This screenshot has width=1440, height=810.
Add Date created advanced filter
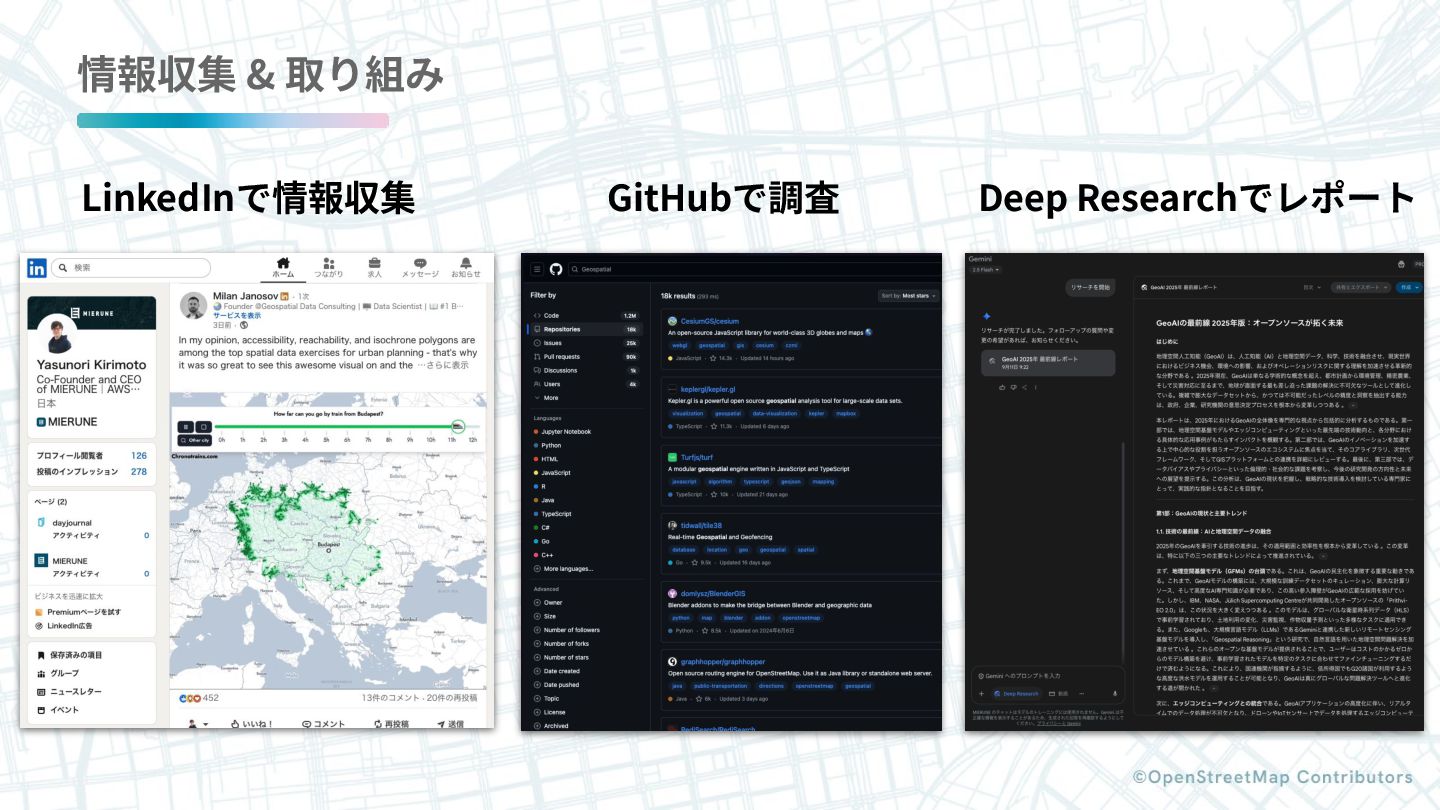pyautogui.click(x=558, y=671)
